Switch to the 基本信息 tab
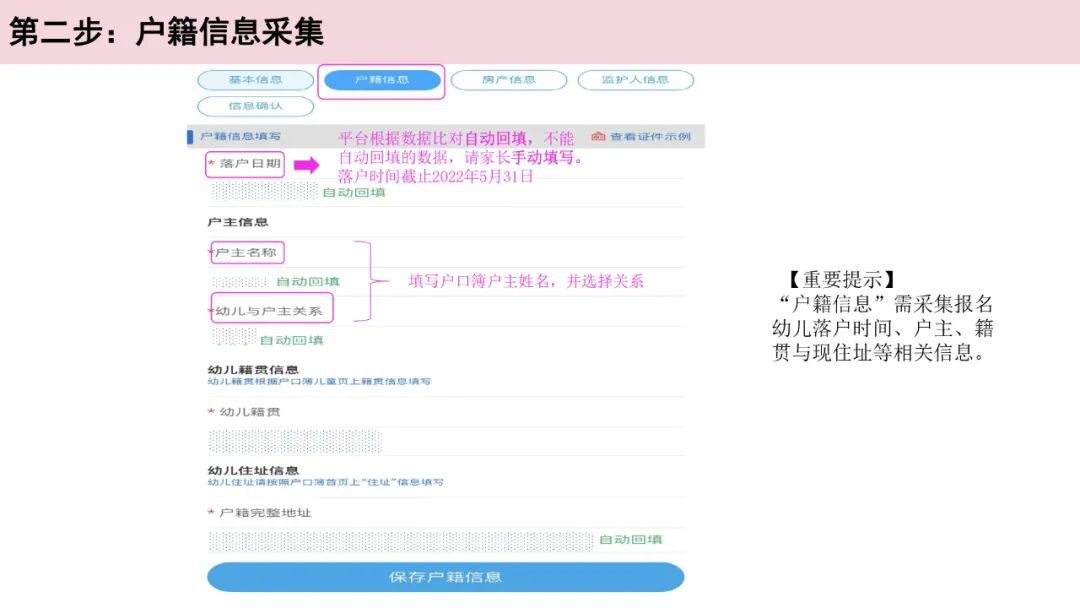 coord(255,80)
